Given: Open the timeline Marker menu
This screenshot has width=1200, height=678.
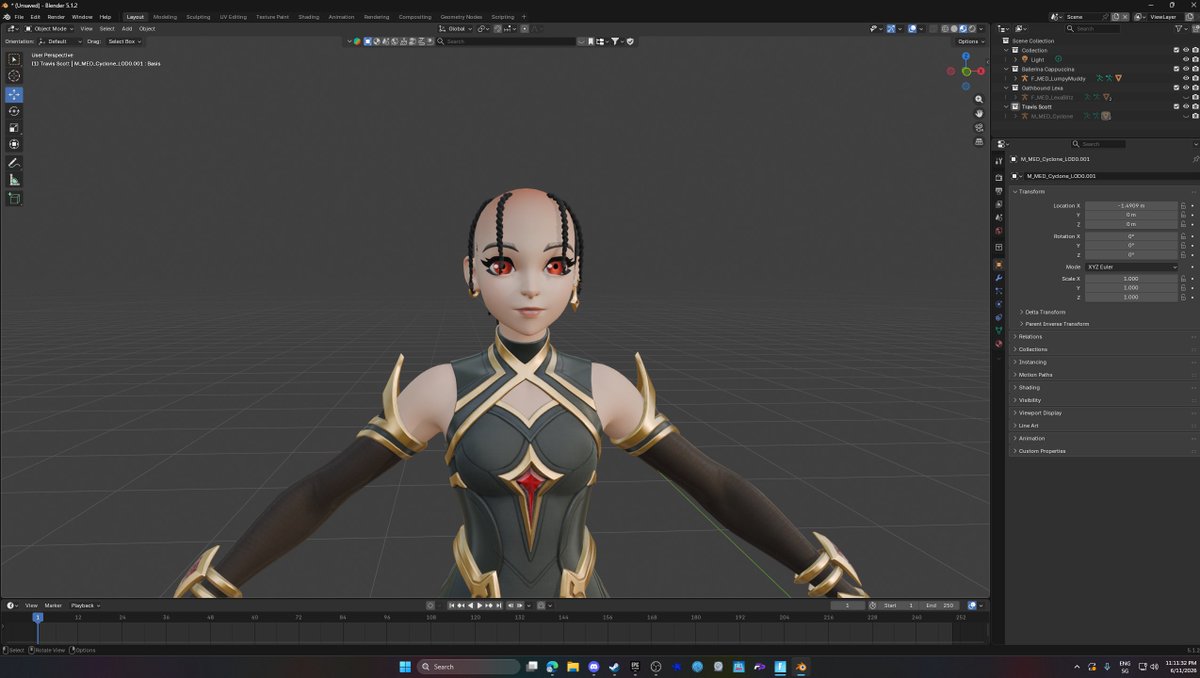Looking at the screenshot, I should click(53, 605).
